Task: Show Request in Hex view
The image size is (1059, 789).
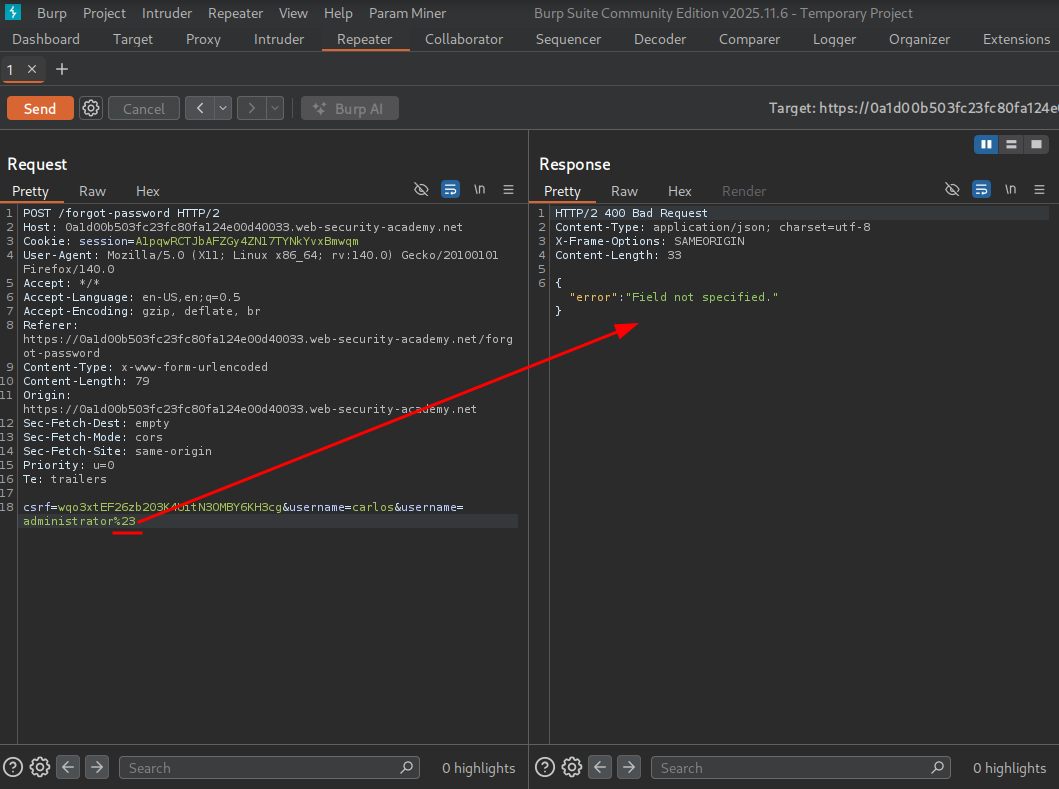Action: [148, 191]
